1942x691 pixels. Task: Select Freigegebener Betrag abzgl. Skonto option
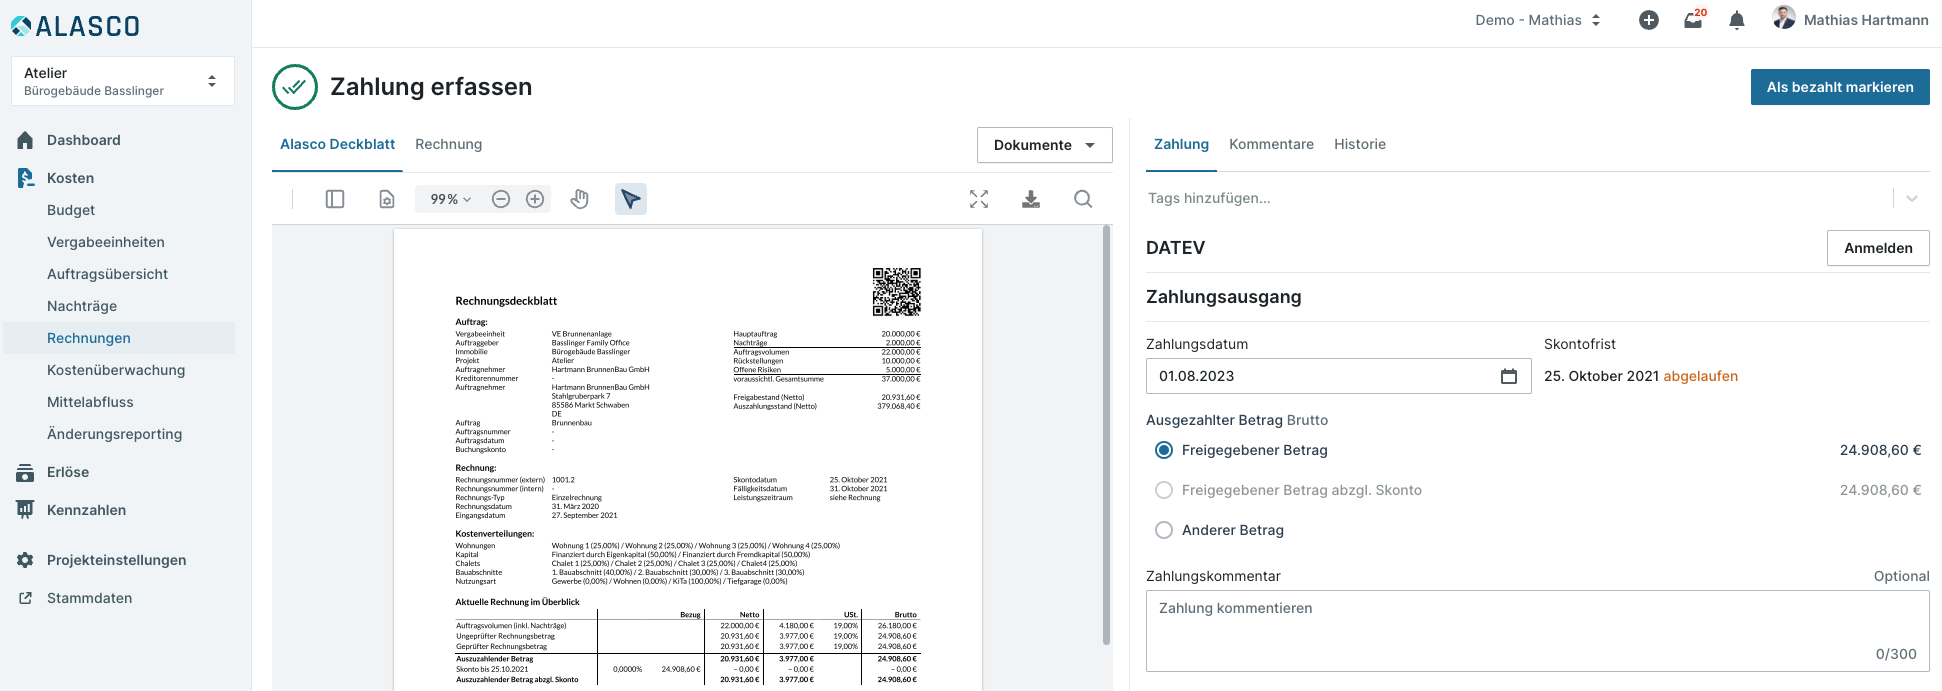[x=1164, y=490]
